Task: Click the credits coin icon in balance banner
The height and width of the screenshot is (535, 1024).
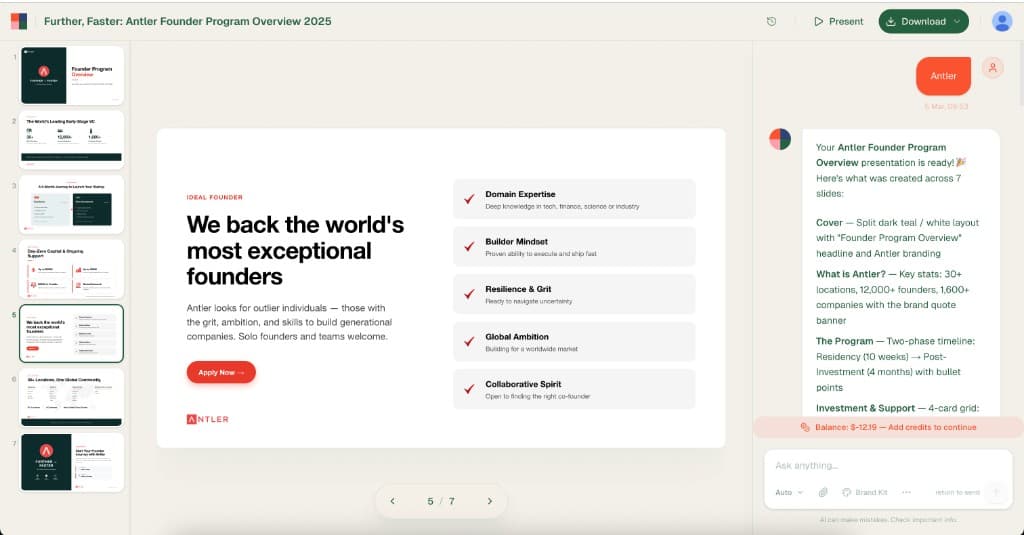Action: click(x=805, y=427)
